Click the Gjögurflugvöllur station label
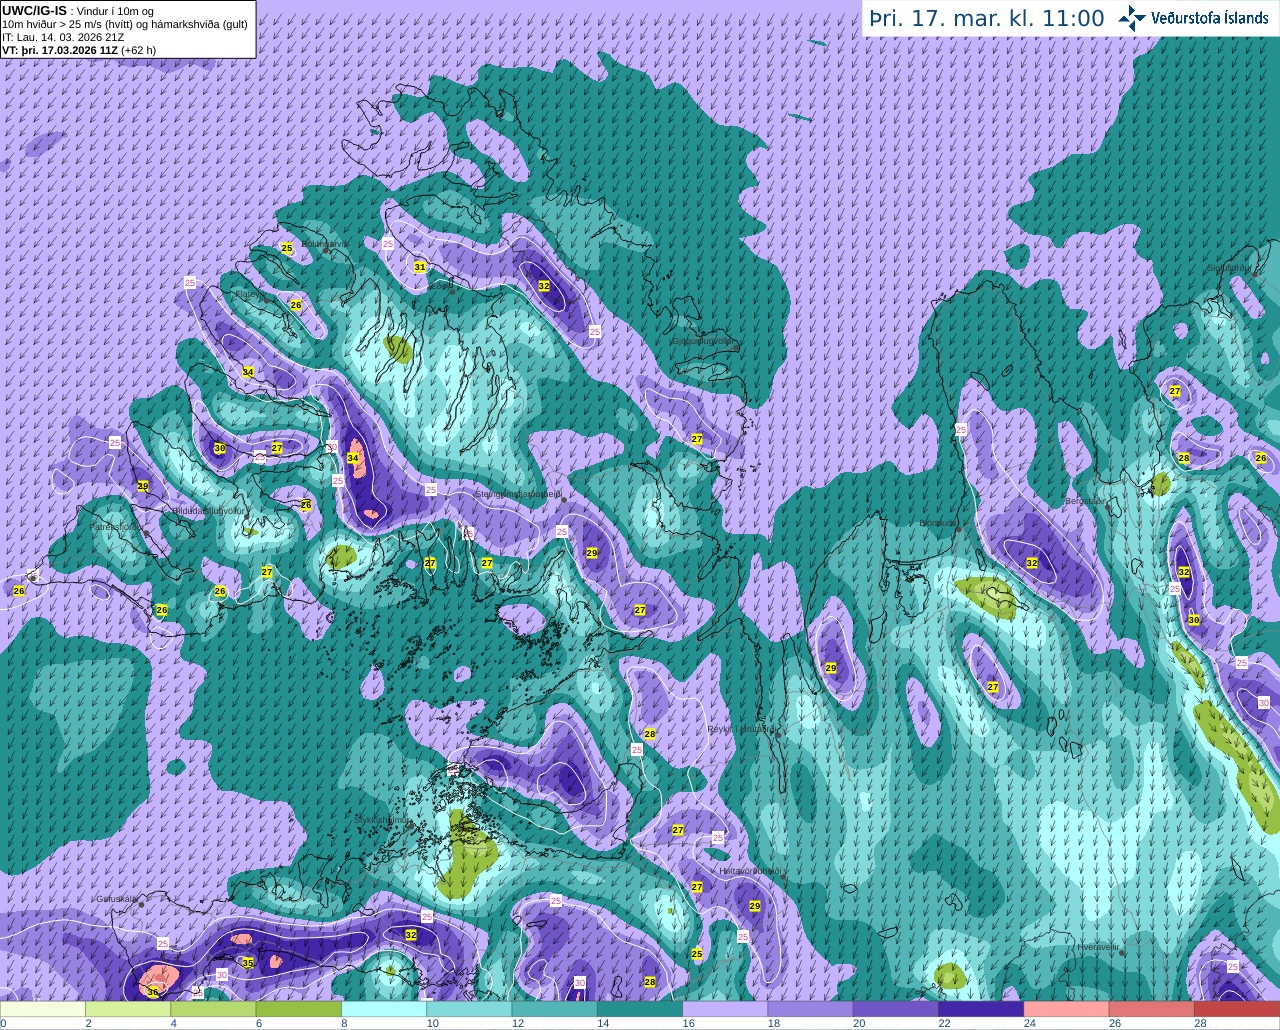 point(702,340)
